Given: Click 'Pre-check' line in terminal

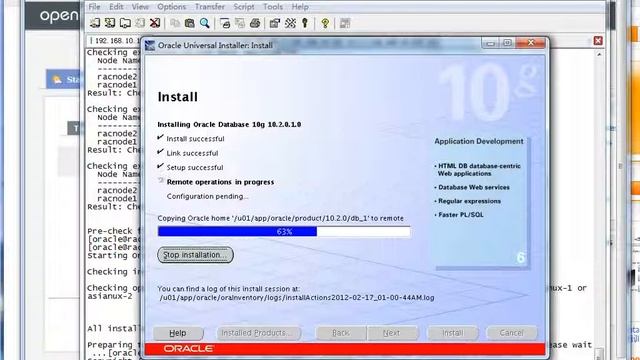Looking at the screenshot, I should tap(113, 231).
